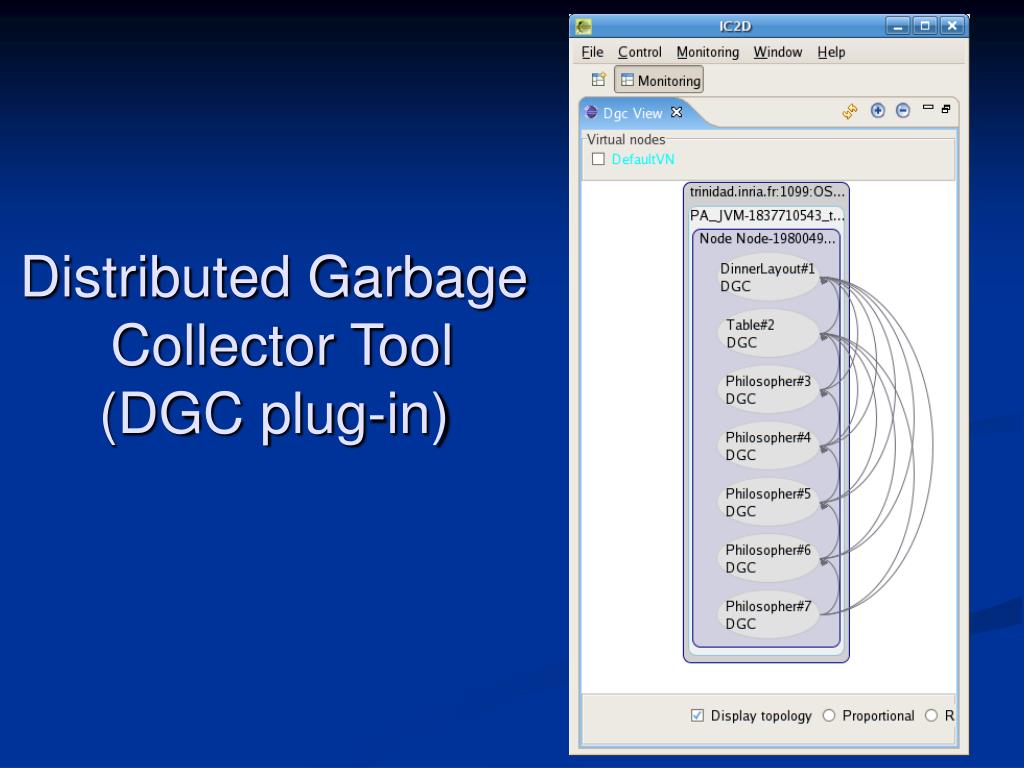Click the yellow refresh icon in Dgc View
Image resolution: width=1024 pixels, height=768 pixels.
[849, 112]
